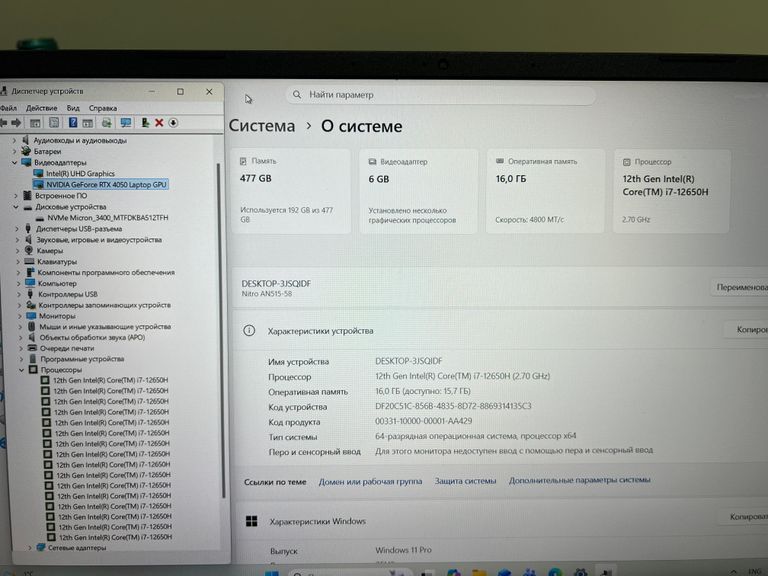The image size is (768, 576).
Task: Click the device ID value DF20C51C-856B-4835
Action: (453, 406)
